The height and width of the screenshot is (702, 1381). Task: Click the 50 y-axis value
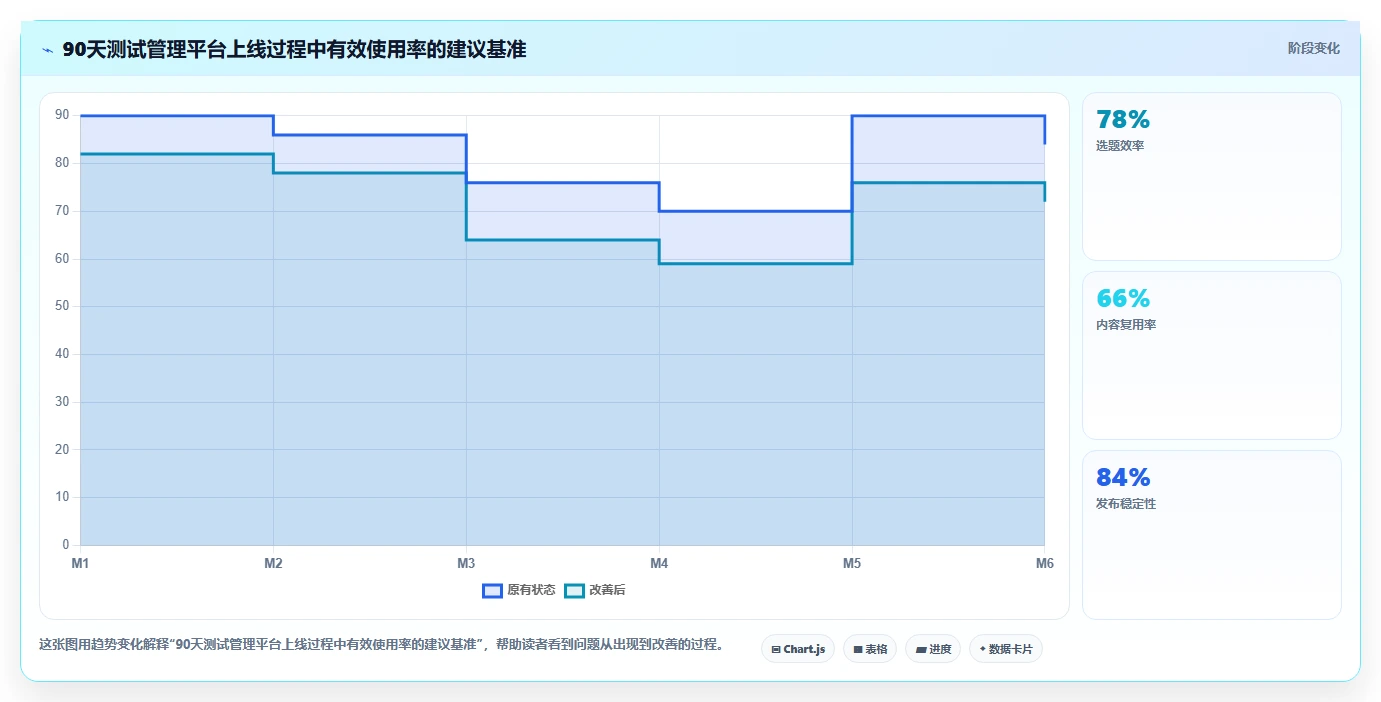(x=62, y=306)
